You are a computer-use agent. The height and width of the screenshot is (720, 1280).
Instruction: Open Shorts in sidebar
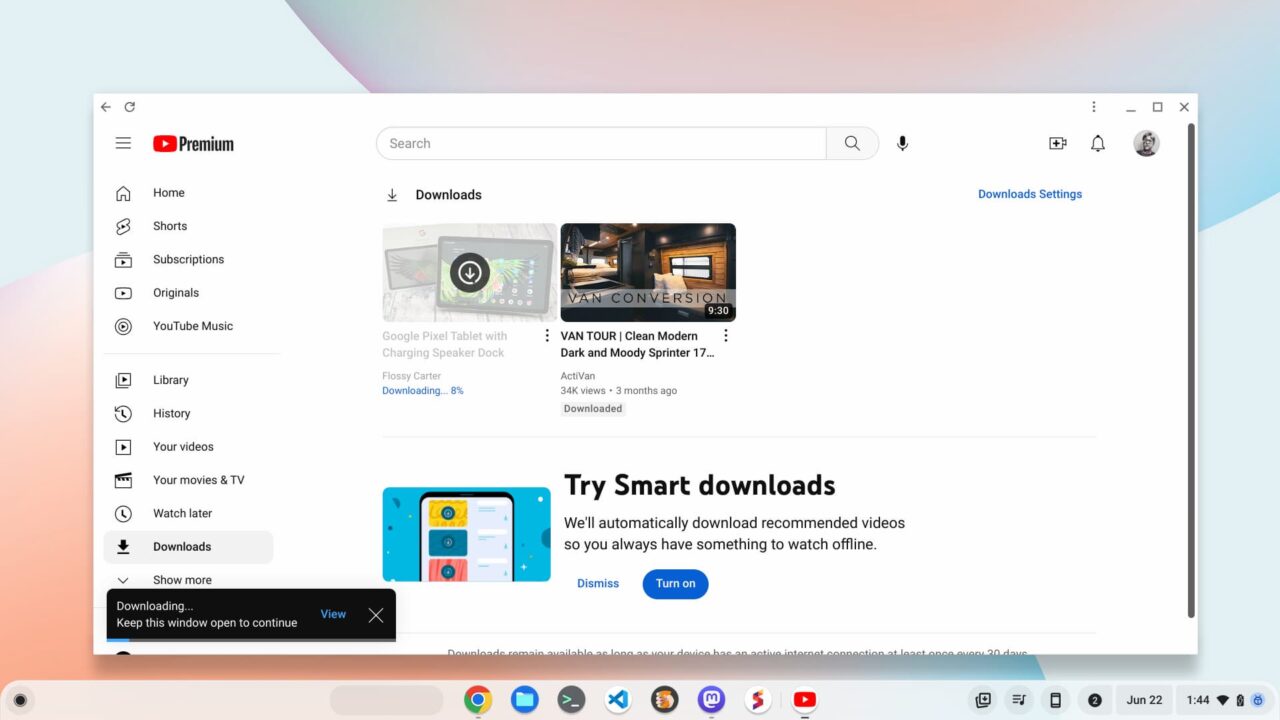(x=188, y=226)
